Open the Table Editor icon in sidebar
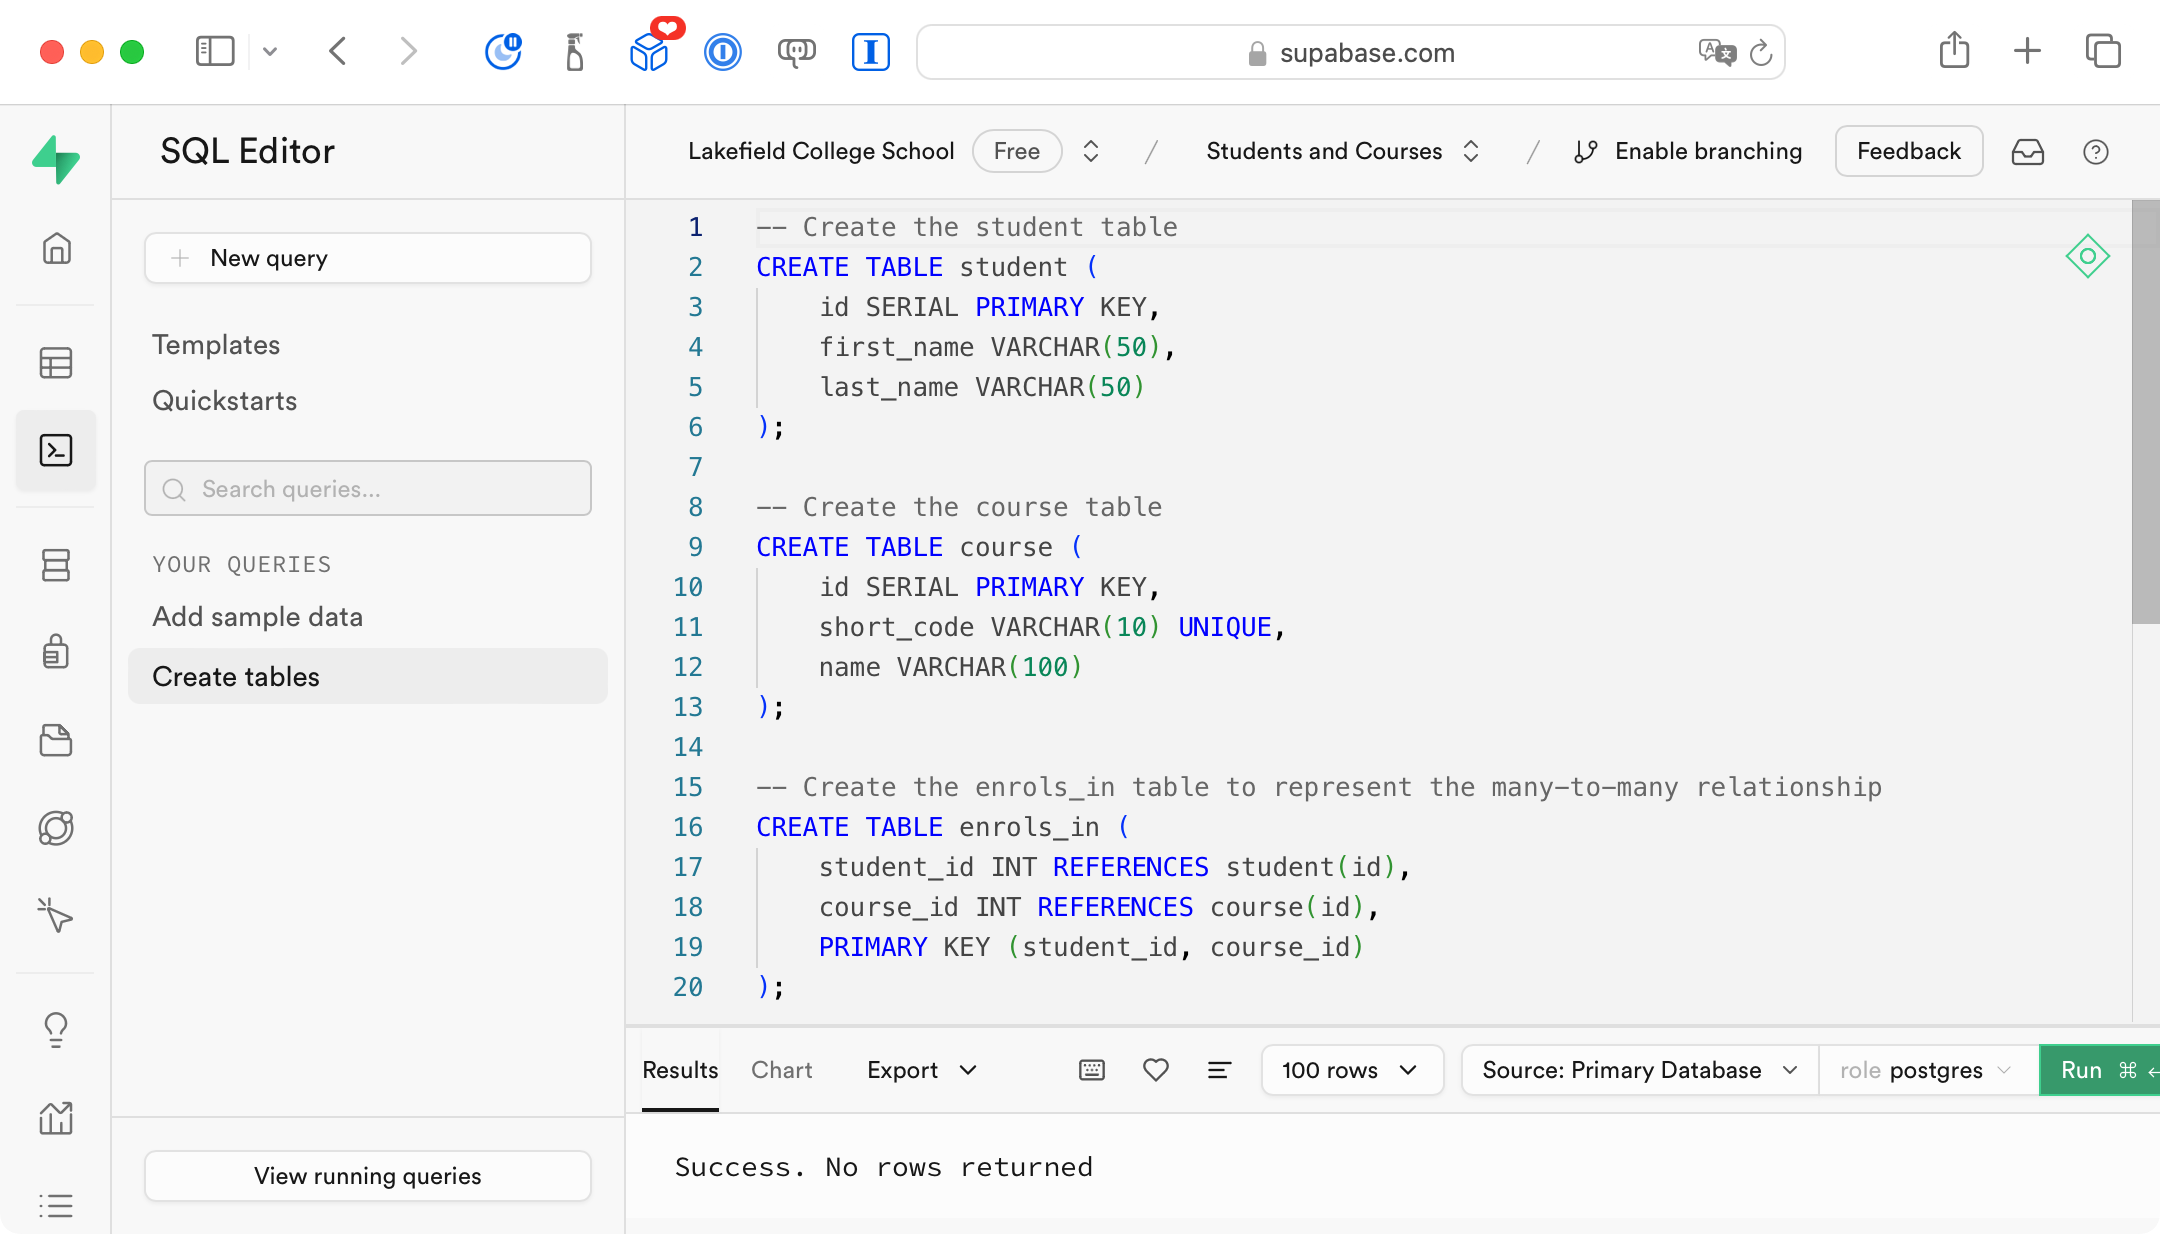The image size is (2160, 1234). point(56,363)
